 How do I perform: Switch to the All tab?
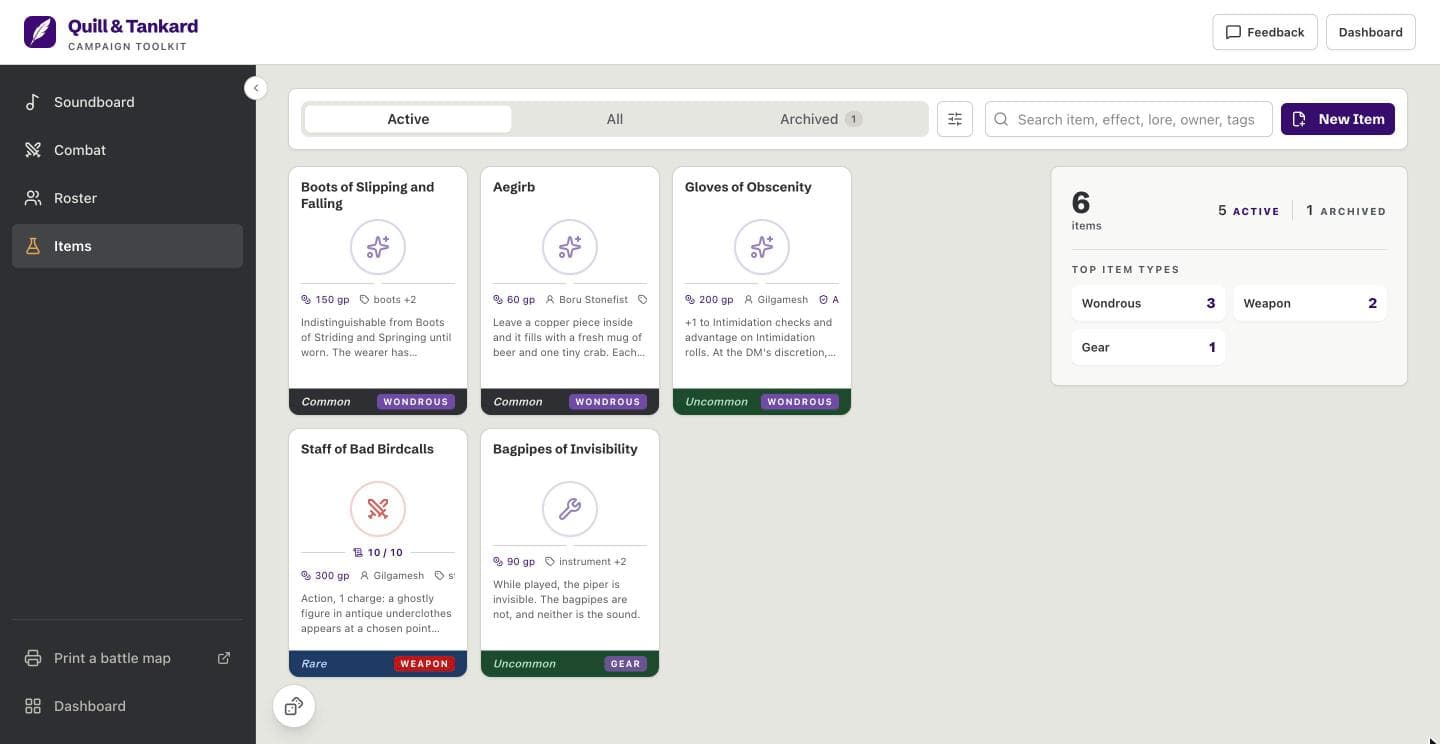click(x=615, y=119)
